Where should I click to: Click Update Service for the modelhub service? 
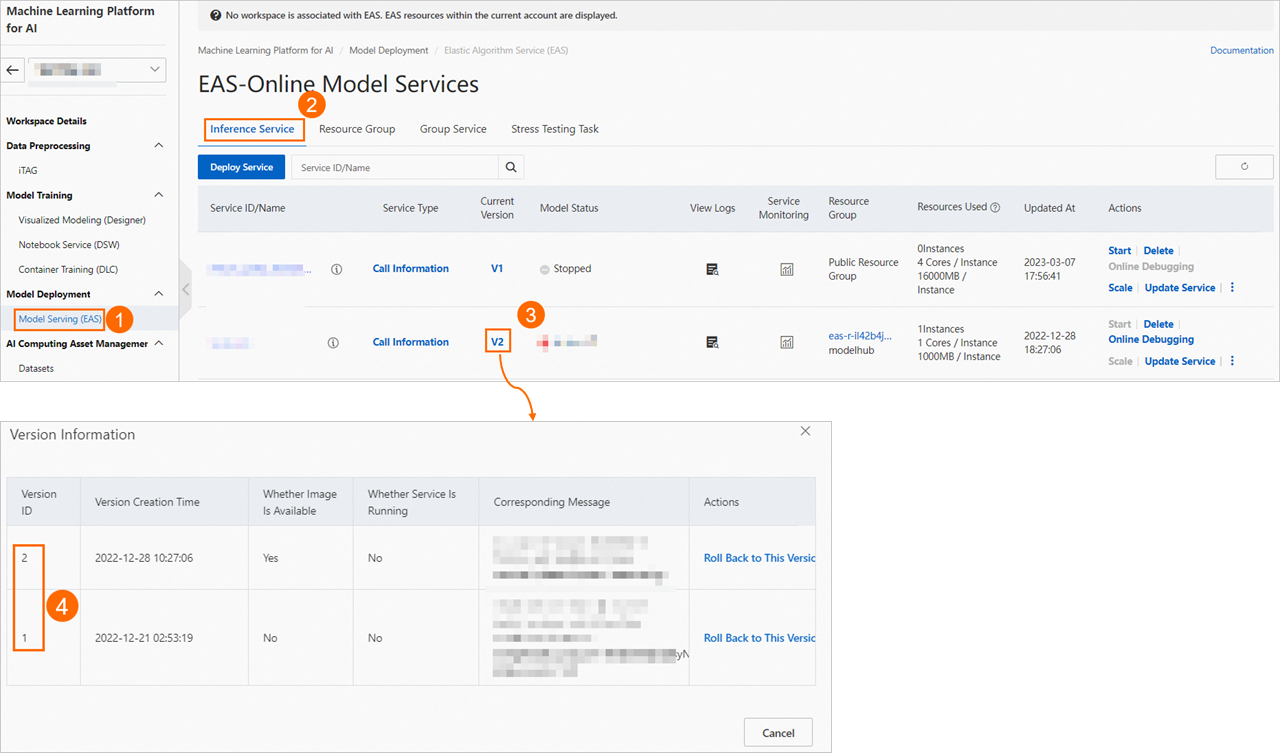click(1180, 361)
